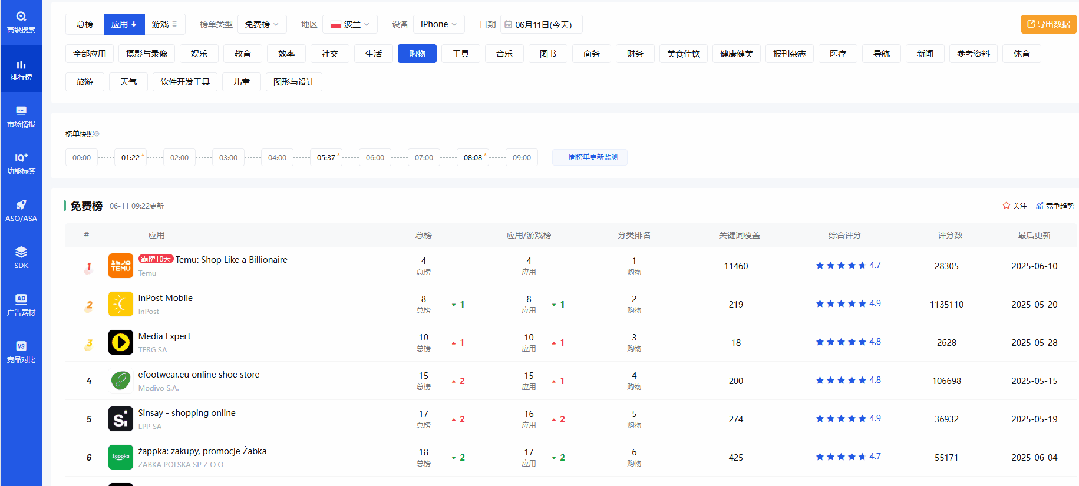Click Temu's 4.7 star rating
This screenshot has height=486, width=1079.
tap(848, 265)
